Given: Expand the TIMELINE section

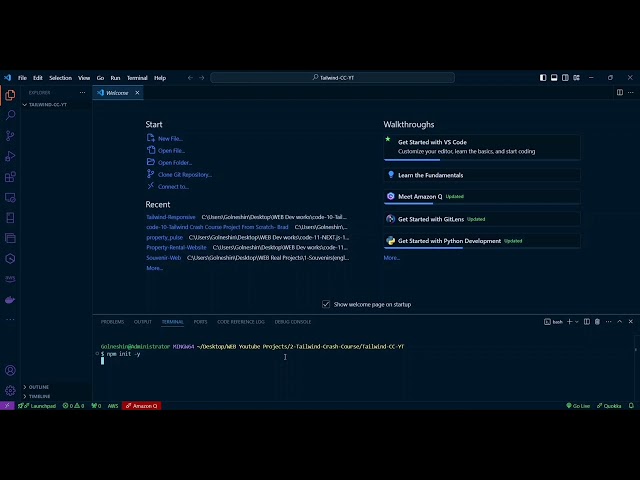Looking at the screenshot, I should [x=38, y=396].
